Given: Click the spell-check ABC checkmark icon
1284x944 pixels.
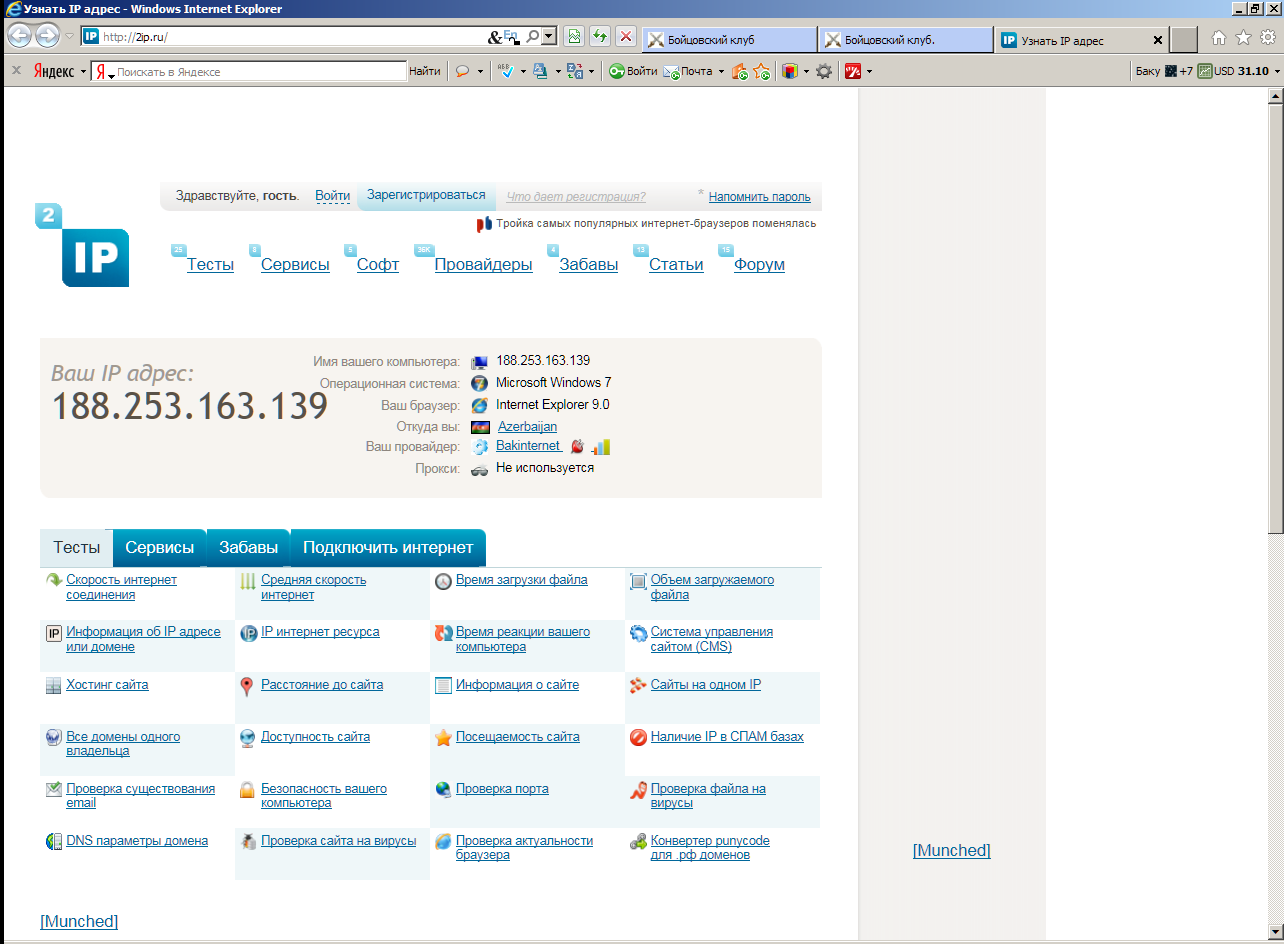Looking at the screenshot, I should (505, 71).
